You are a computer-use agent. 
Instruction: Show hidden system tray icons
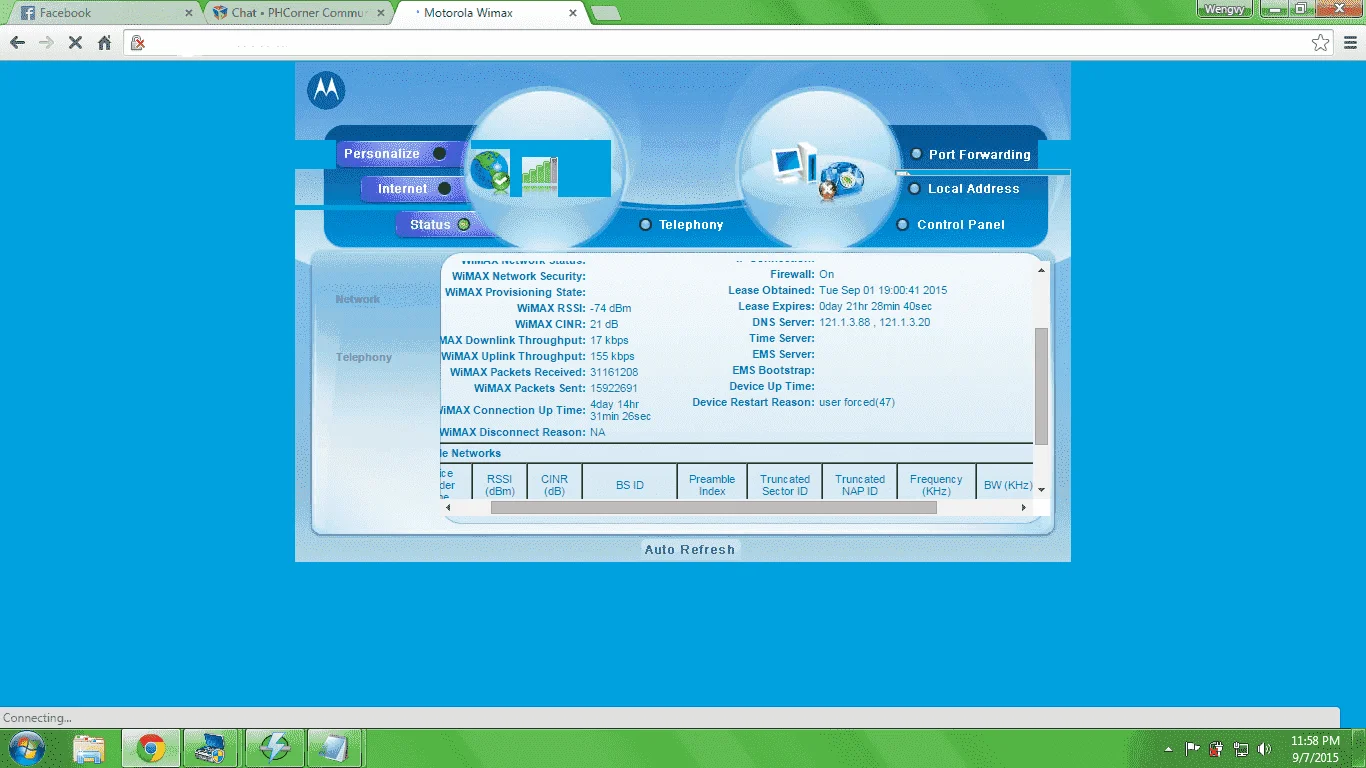[x=1169, y=749]
